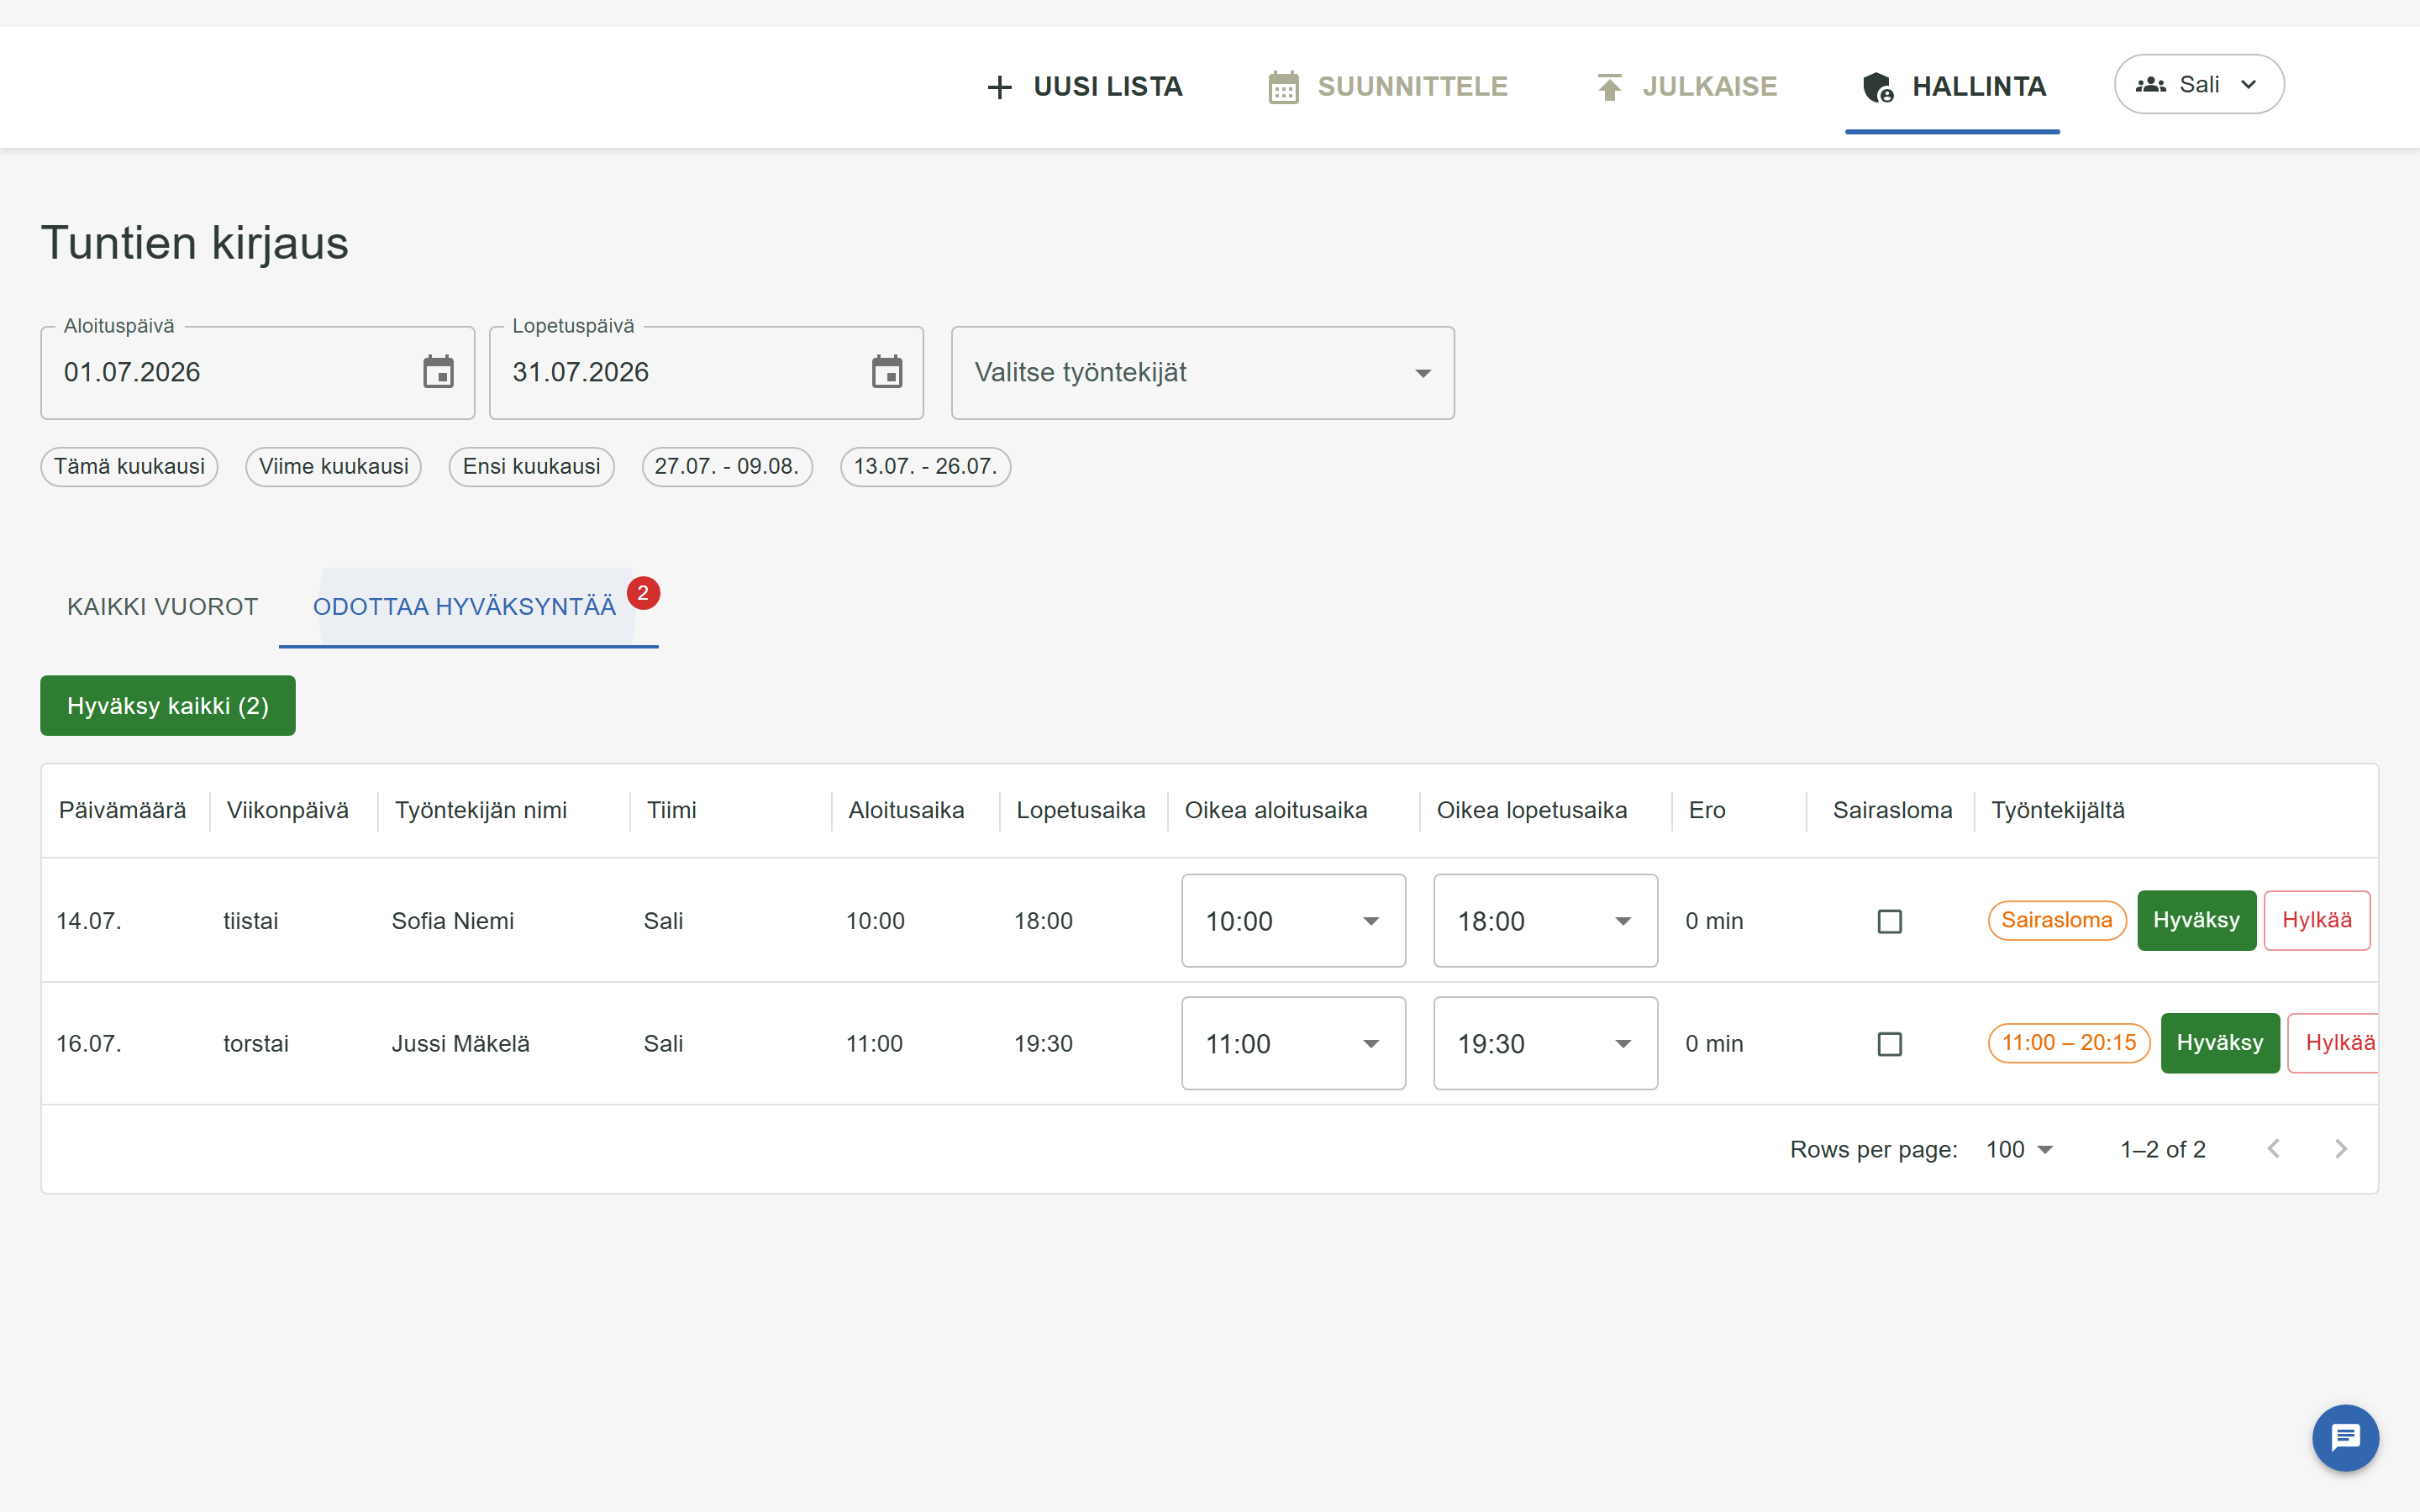The height and width of the screenshot is (1512, 2420).
Task: Tick Sairasloma checkbox for Jussi Mäkelä
Action: pyautogui.click(x=1889, y=1044)
